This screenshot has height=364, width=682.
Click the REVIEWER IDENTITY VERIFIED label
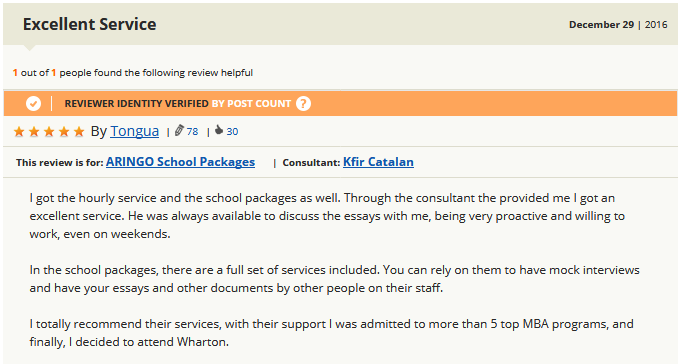(x=137, y=104)
